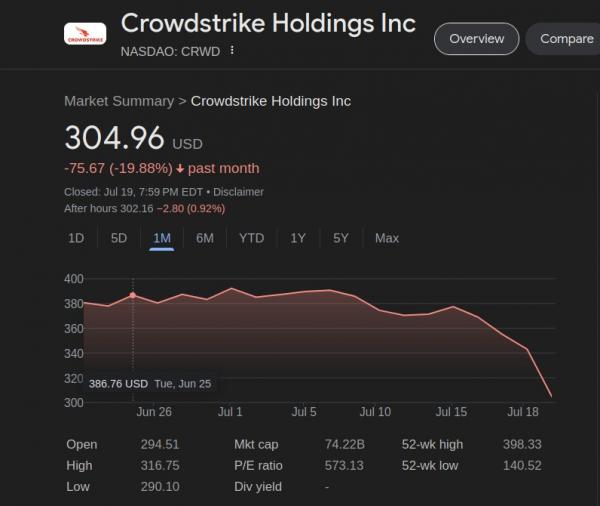Click the Crowdstrike logo icon
600x506 pixels.
pyautogui.click(x=85, y=34)
